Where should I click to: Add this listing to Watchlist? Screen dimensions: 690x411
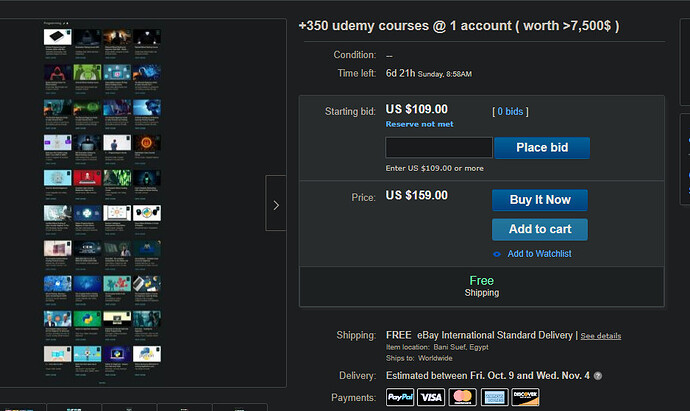pos(539,253)
